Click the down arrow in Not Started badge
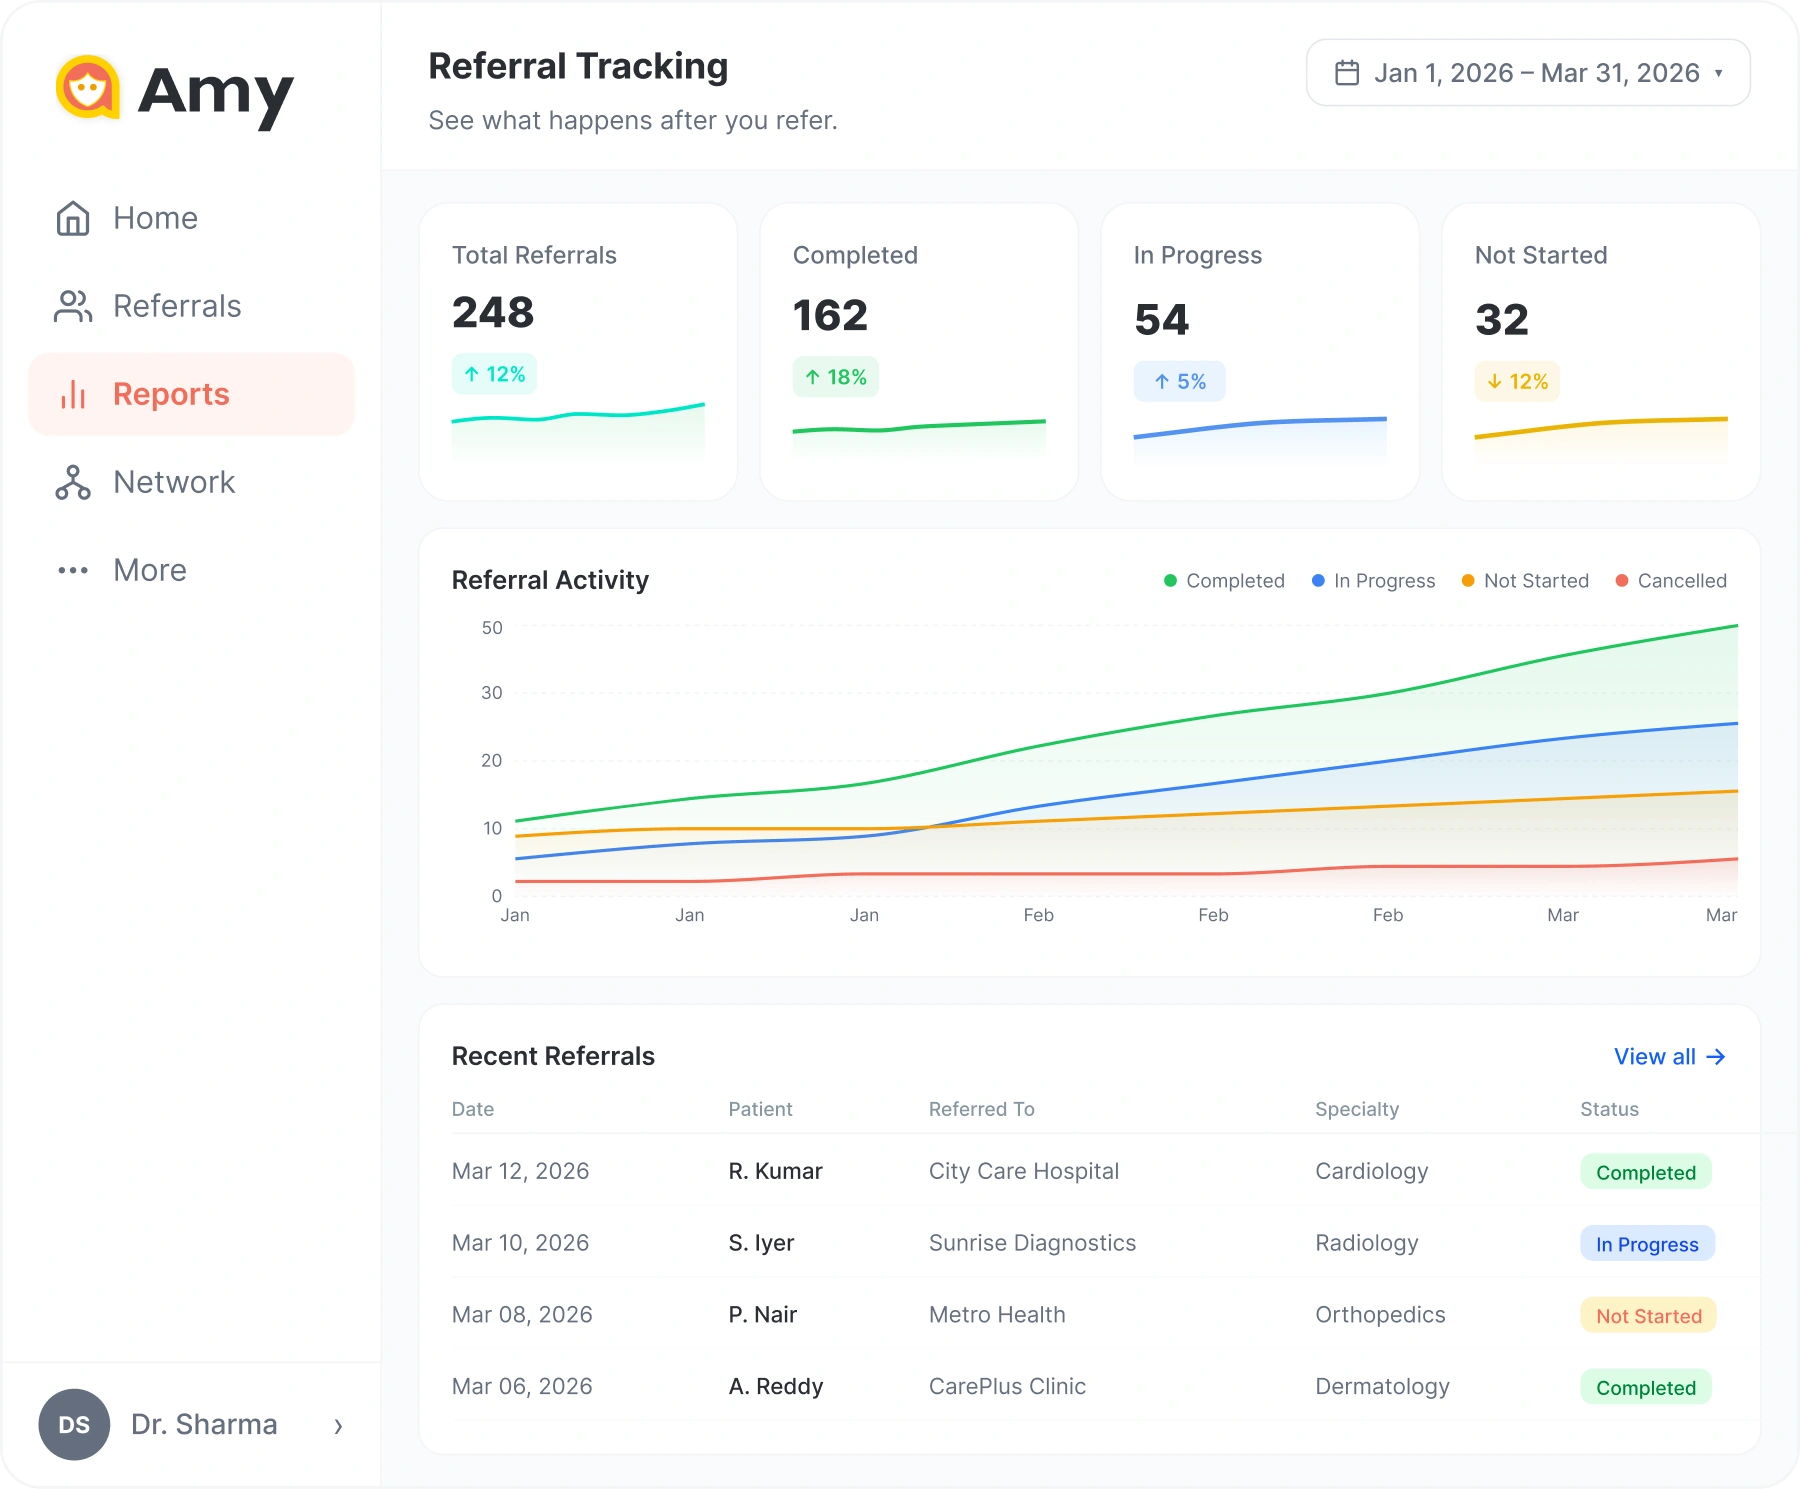 (1494, 381)
